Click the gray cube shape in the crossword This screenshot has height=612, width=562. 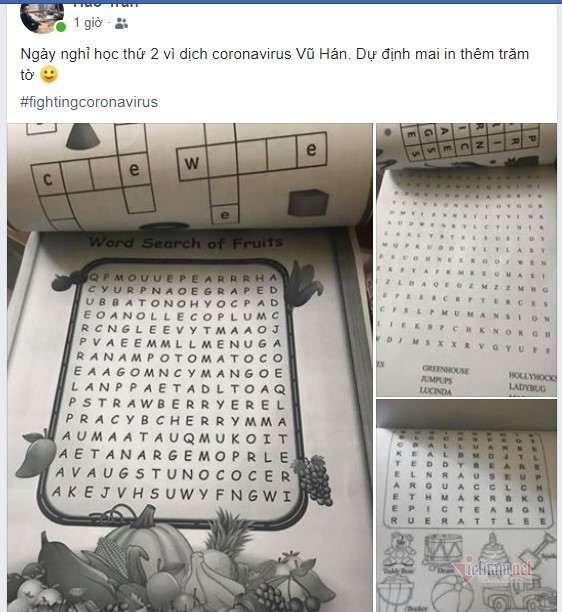(x=308, y=202)
